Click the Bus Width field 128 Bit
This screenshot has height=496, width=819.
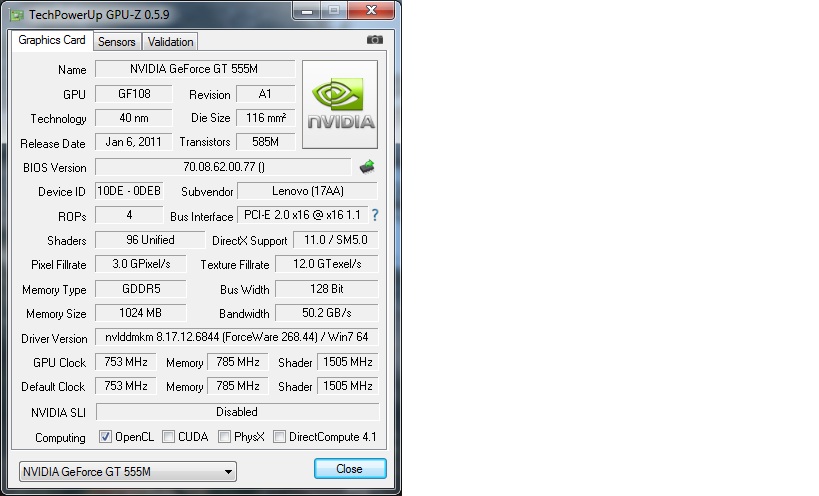[x=326, y=289]
